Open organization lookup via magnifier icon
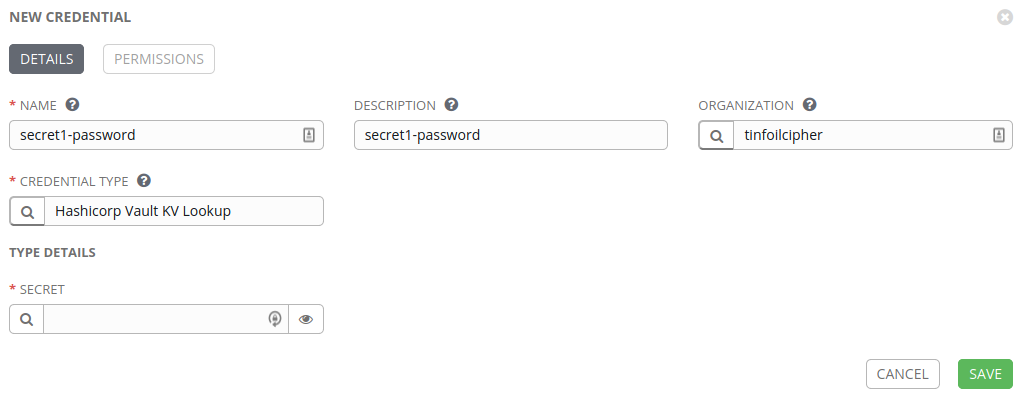The height and width of the screenshot is (398, 1024). point(716,135)
